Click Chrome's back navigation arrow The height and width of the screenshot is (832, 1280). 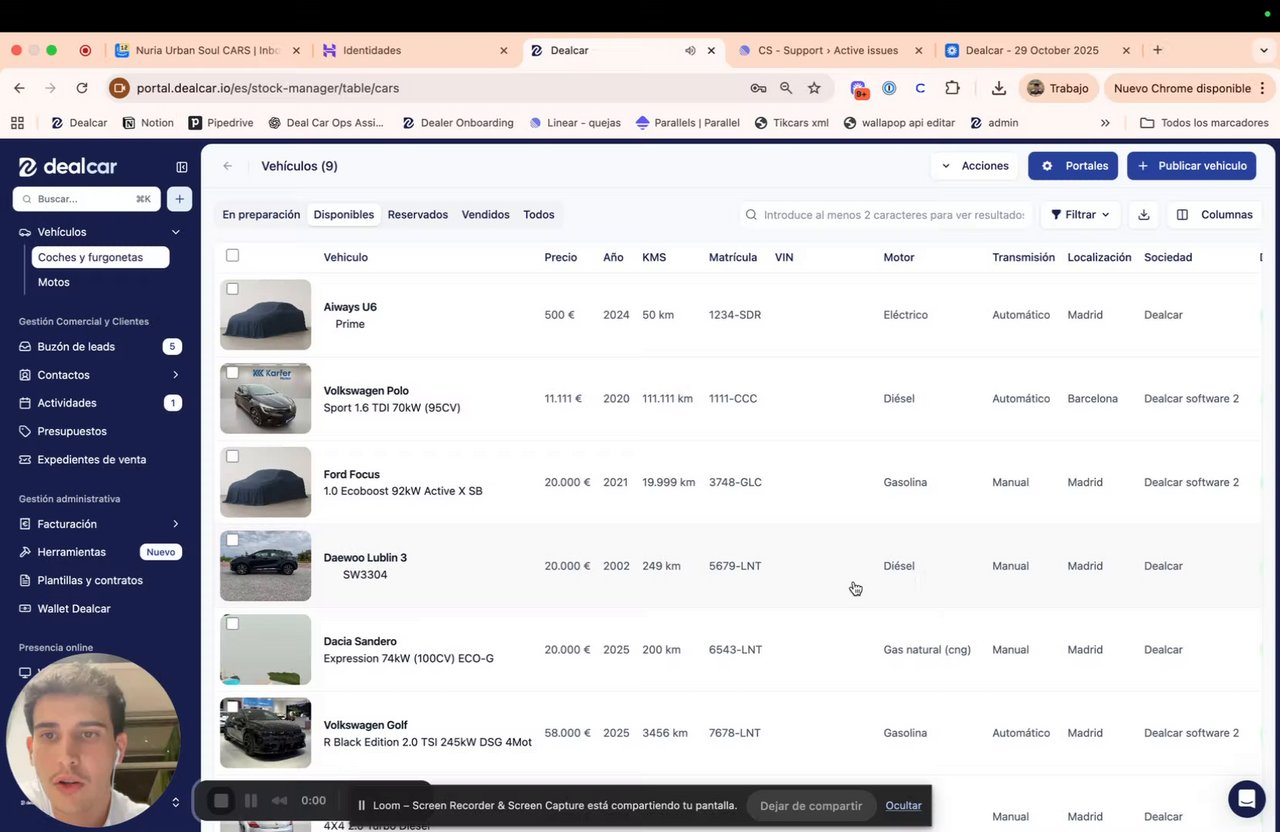click(x=19, y=88)
